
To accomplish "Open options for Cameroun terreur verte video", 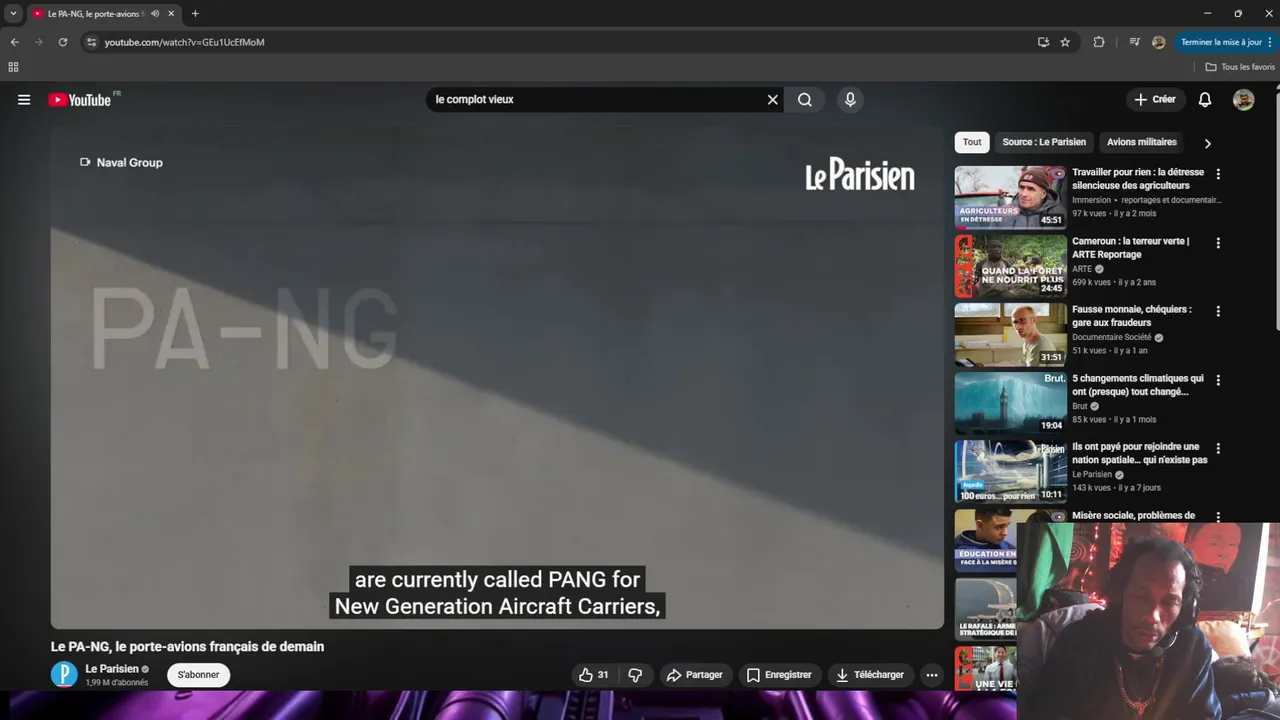I will [1218, 243].
